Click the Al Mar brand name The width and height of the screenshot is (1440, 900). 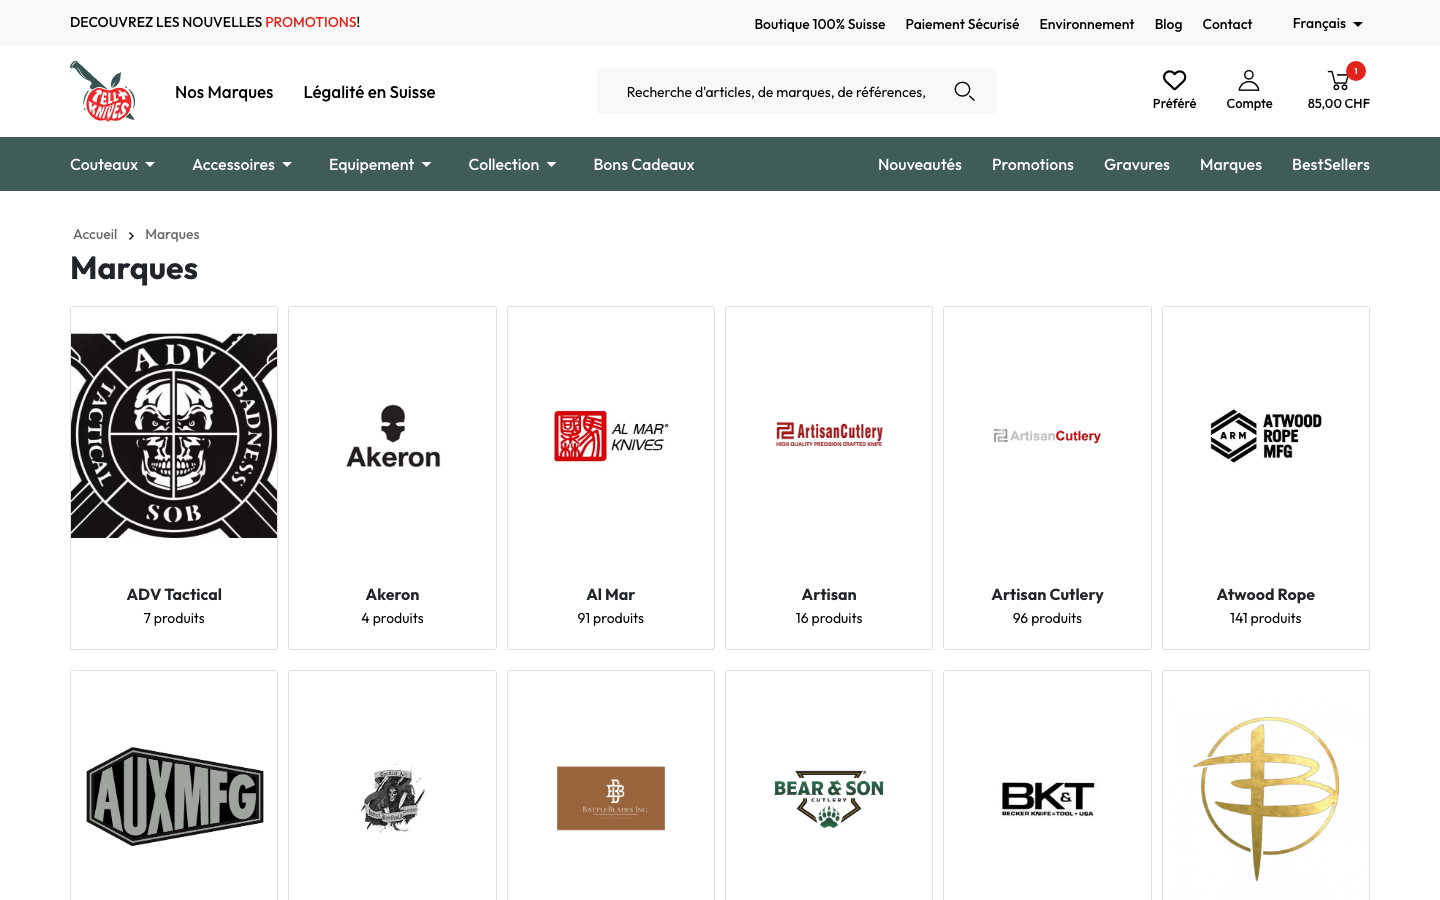[611, 594]
